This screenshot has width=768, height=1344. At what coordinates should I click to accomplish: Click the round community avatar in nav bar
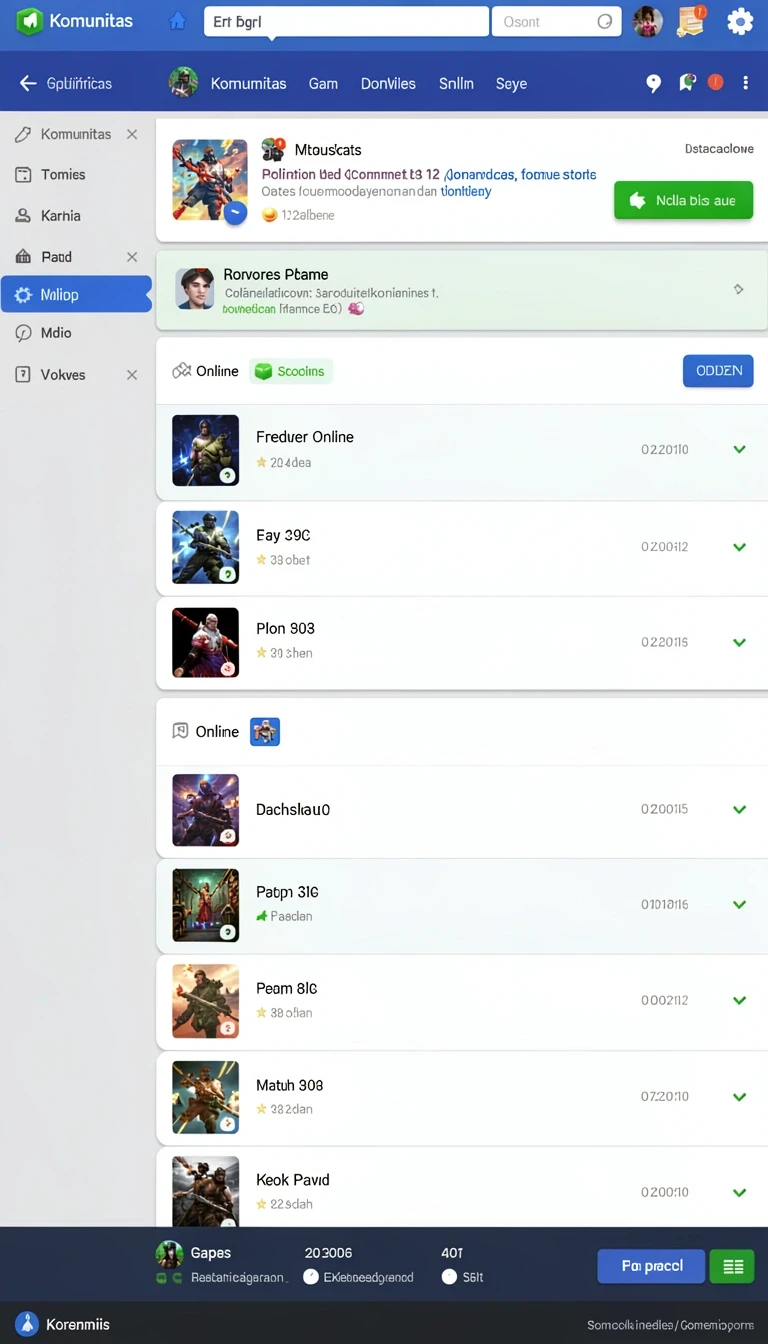point(183,83)
